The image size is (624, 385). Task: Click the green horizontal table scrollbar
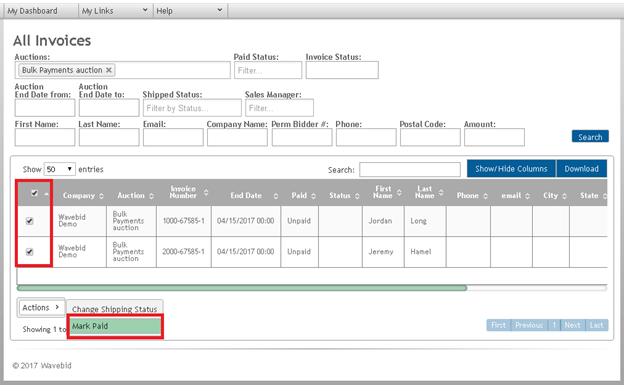tap(242, 288)
